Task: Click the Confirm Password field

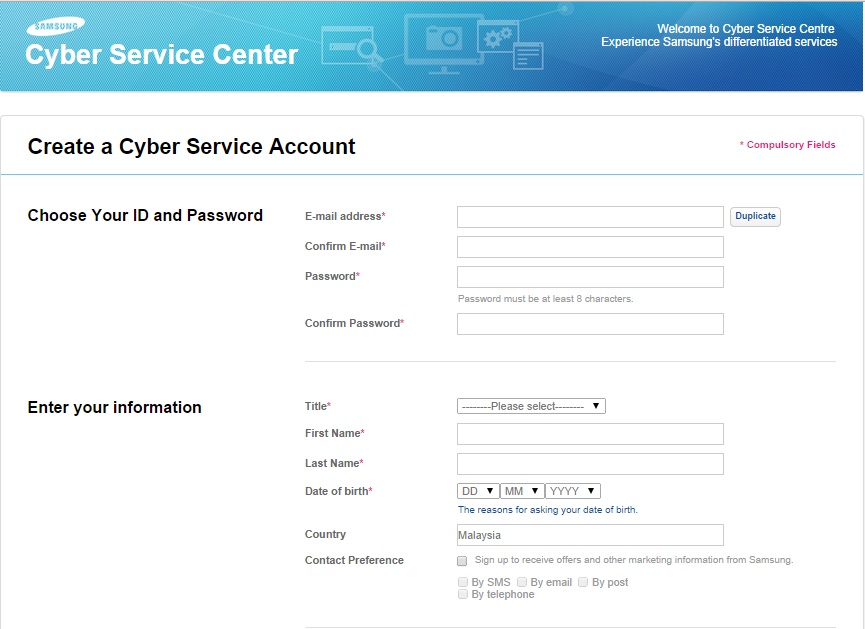Action: 590,324
